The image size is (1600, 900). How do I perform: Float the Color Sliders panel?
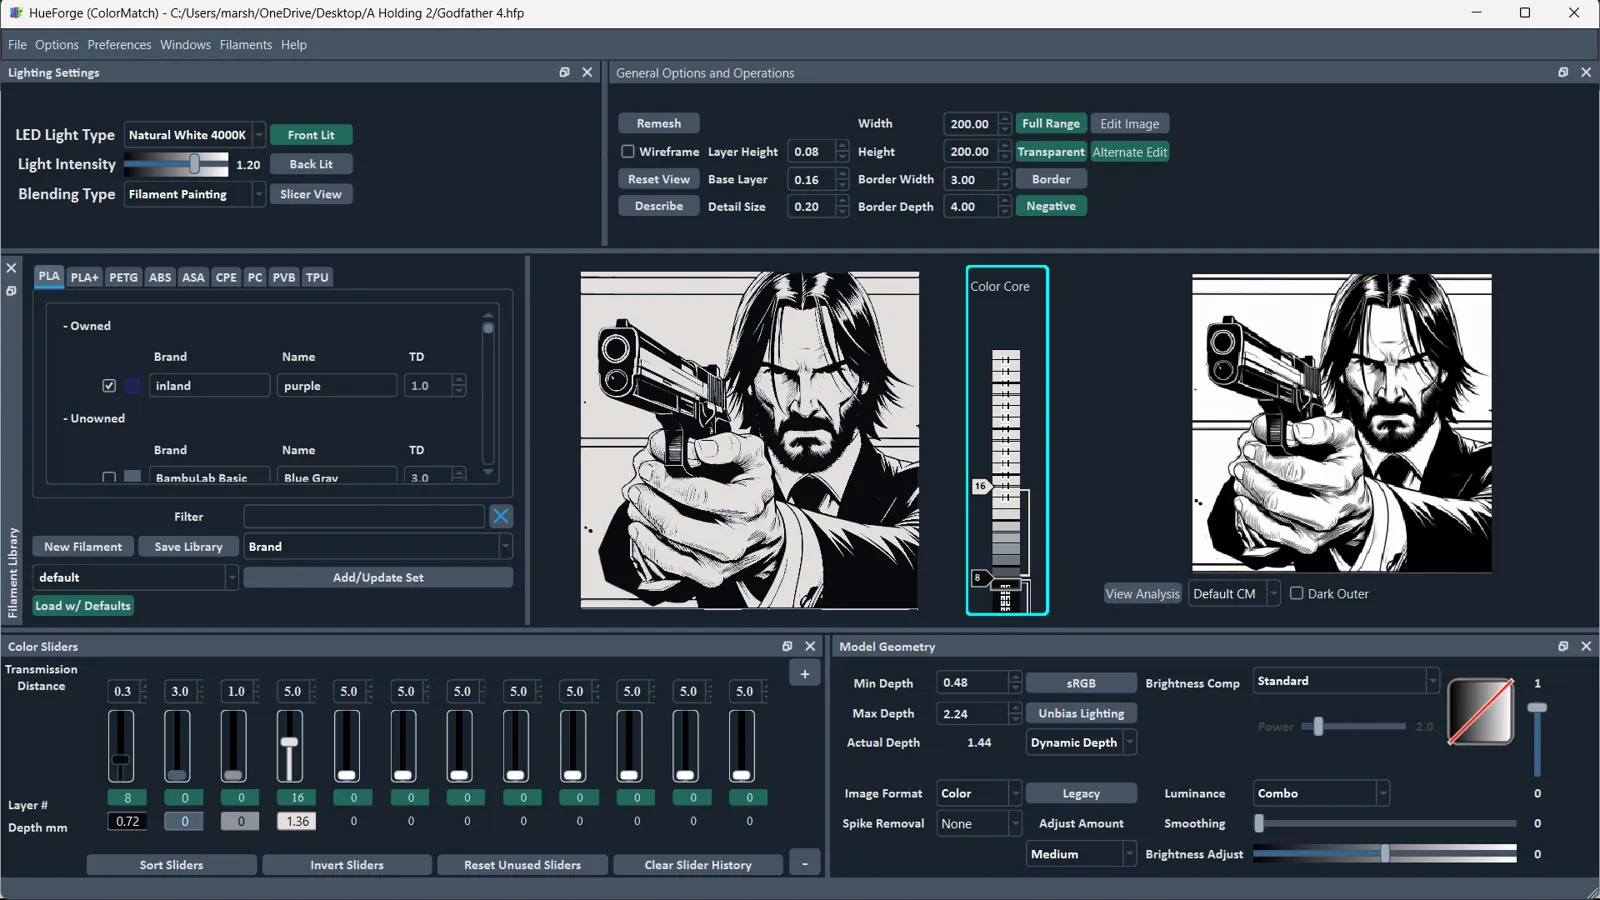click(787, 646)
